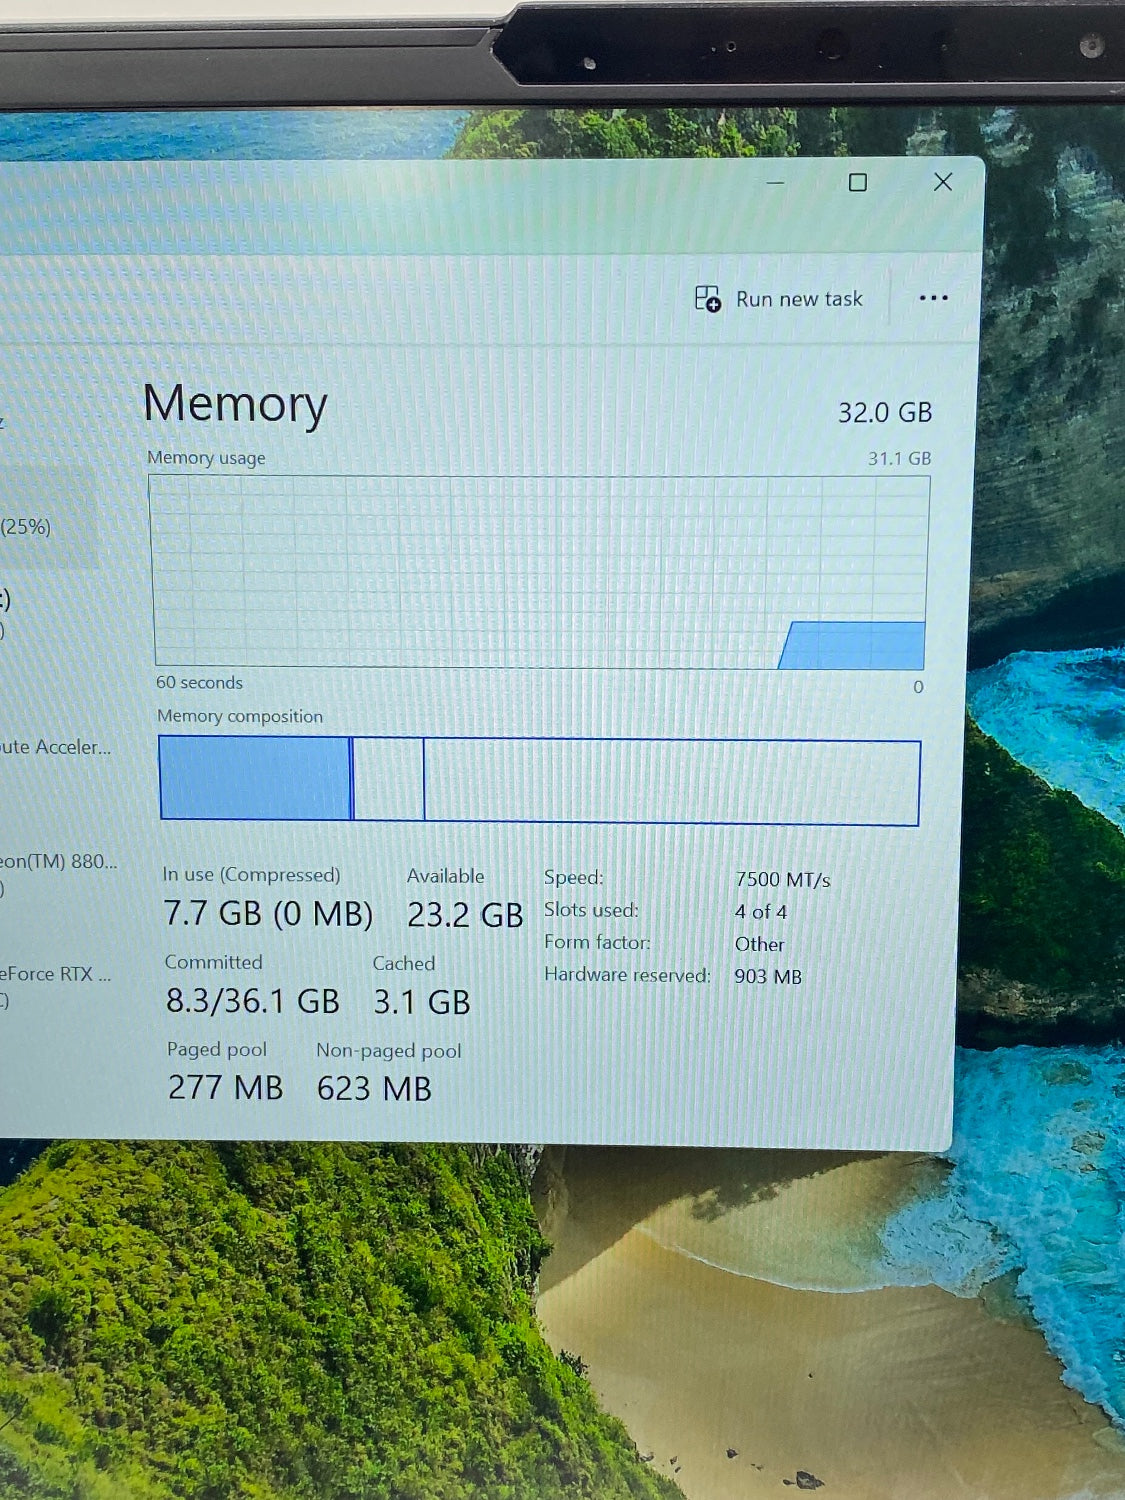
Task: Click the in-use blue segment of Memory composition
Action: pyautogui.click(x=255, y=778)
